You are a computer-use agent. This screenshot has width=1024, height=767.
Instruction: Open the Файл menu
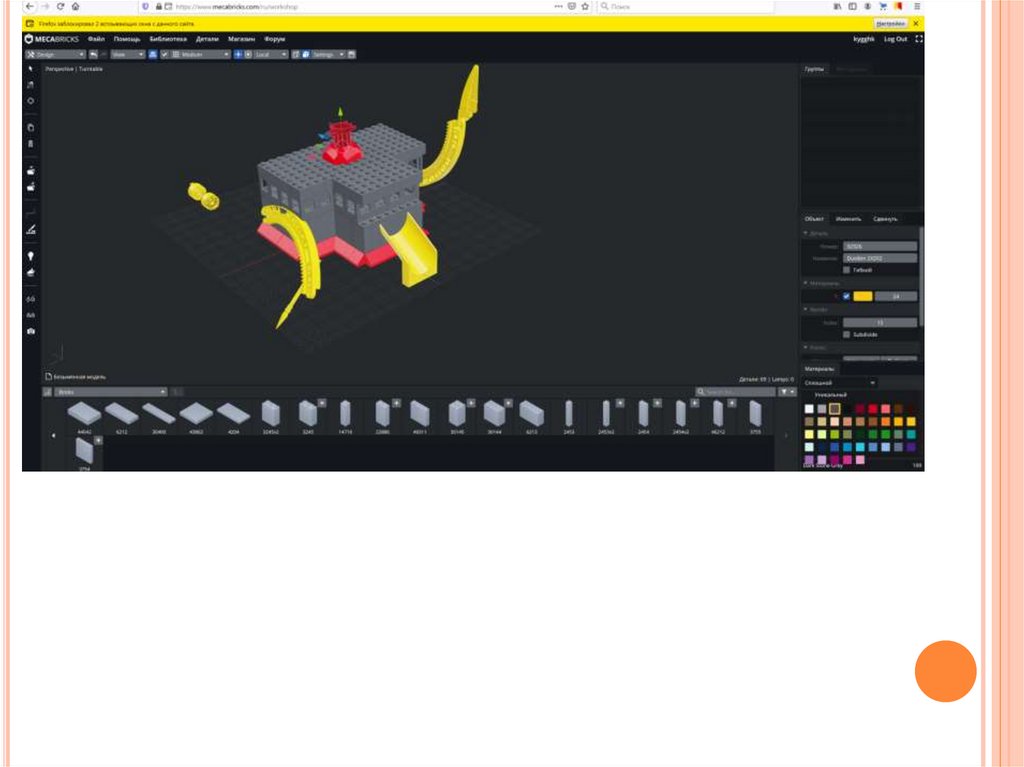[x=96, y=39]
